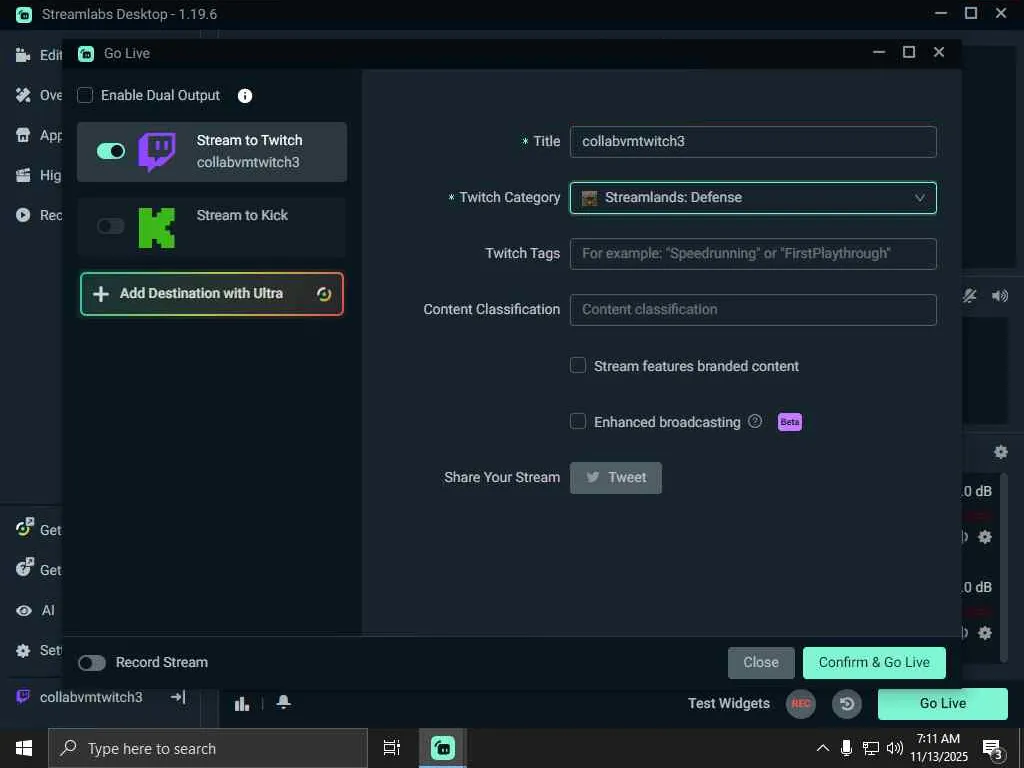This screenshot has width=1024, height=768.
Task: Click the muted microphone icon in main window
Action: click(x=970, y=296)
